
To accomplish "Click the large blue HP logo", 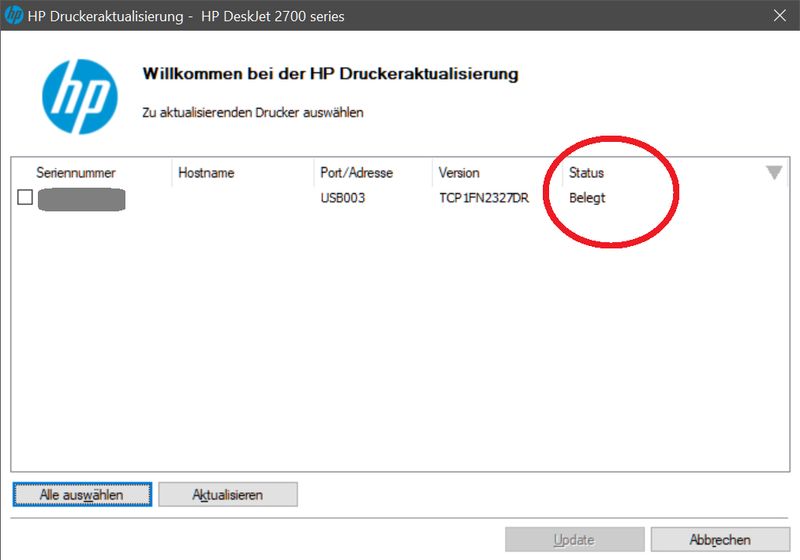I will click(x=80, y=97).
